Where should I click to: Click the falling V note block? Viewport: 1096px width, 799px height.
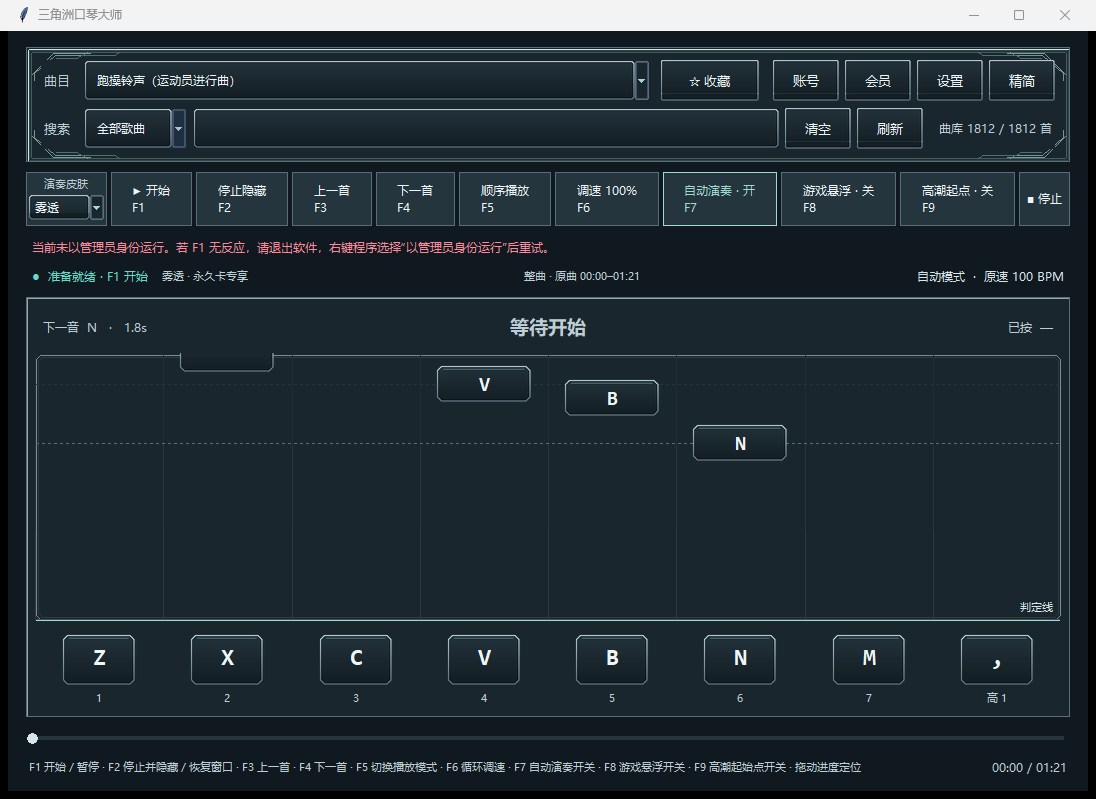pyautogui.click(x=484, y=384)
